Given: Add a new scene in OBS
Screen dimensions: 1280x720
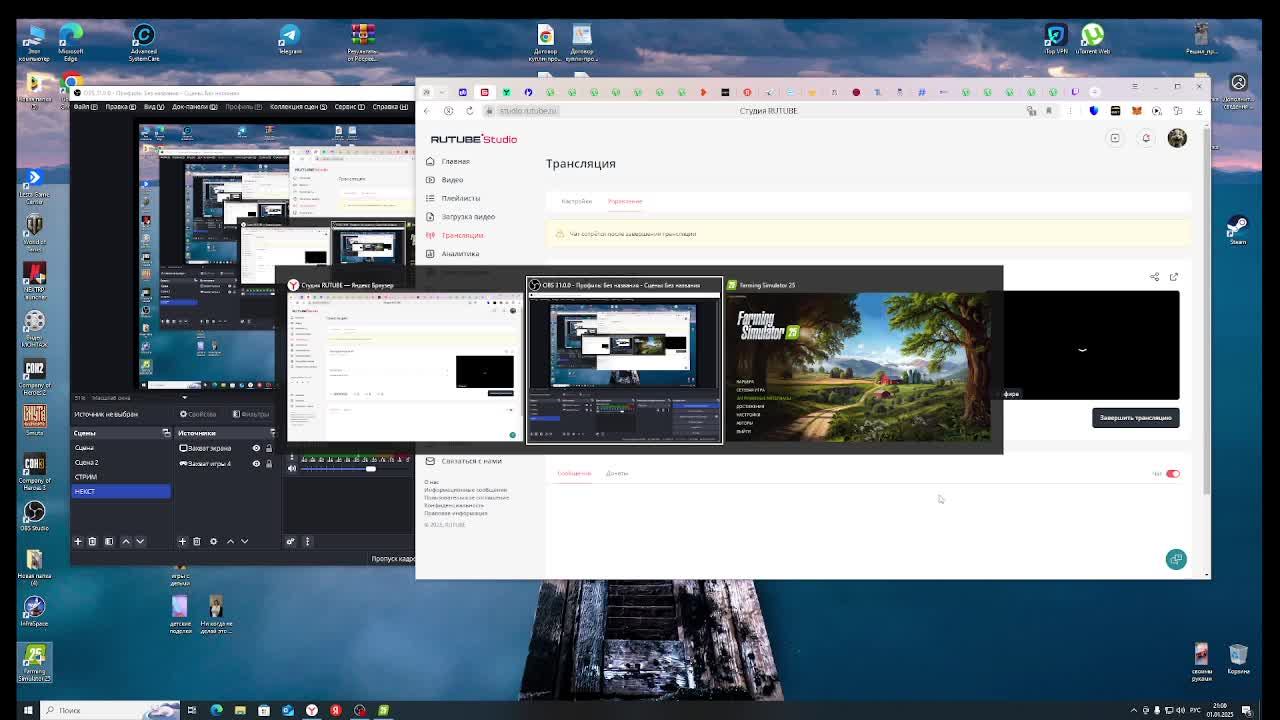Looking at the screenshot, I should tap(77, 541).
